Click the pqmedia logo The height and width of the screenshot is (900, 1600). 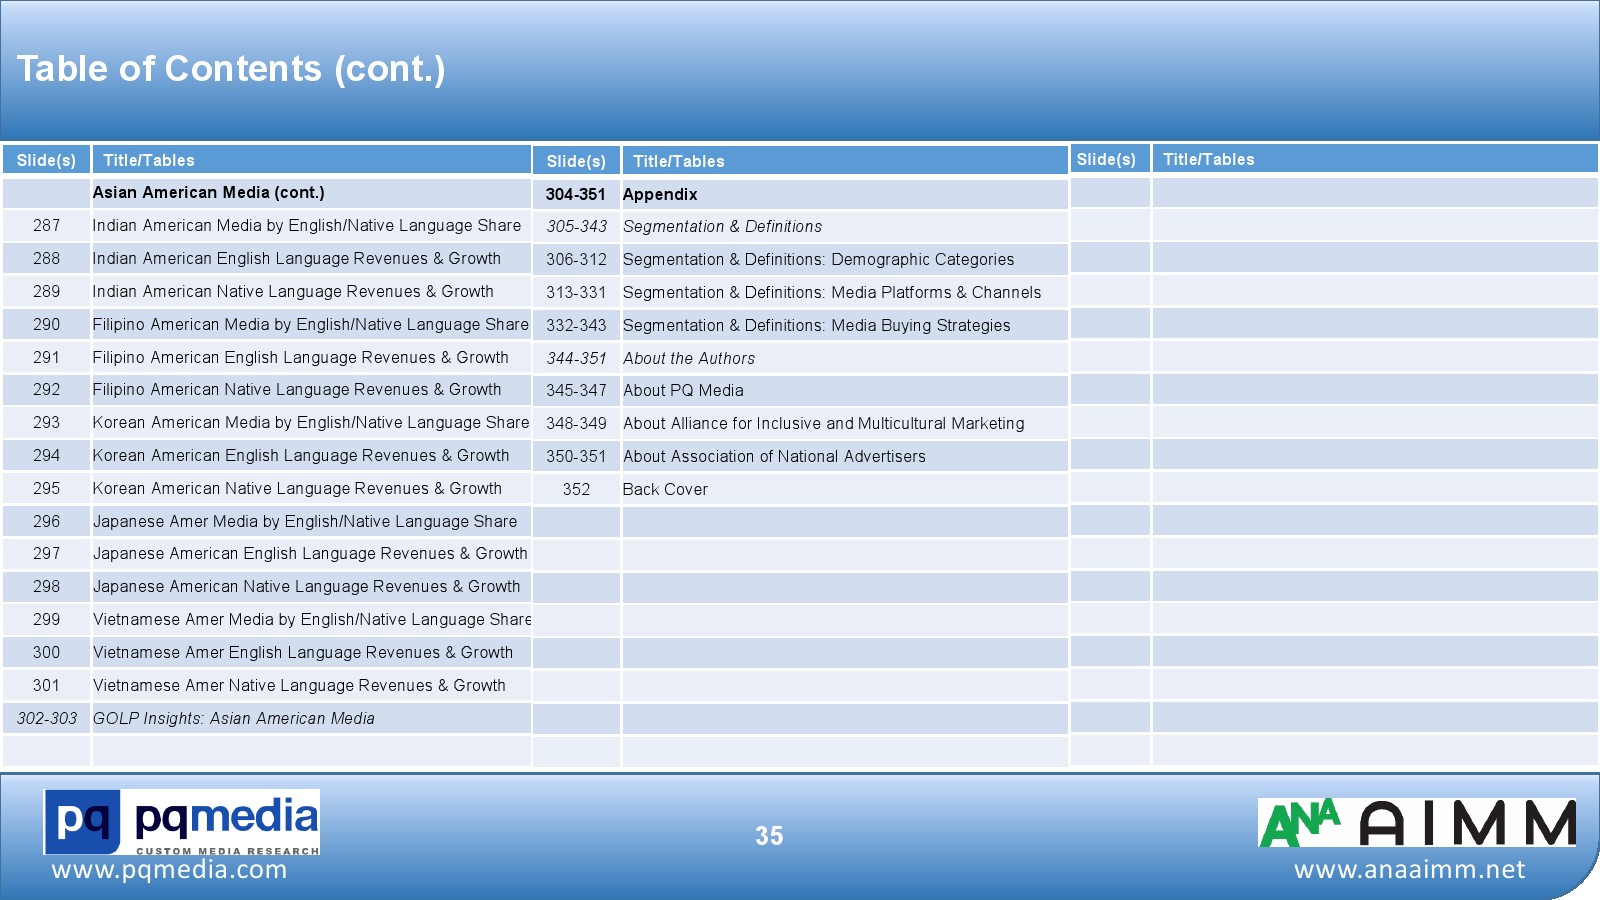point(181,821)
